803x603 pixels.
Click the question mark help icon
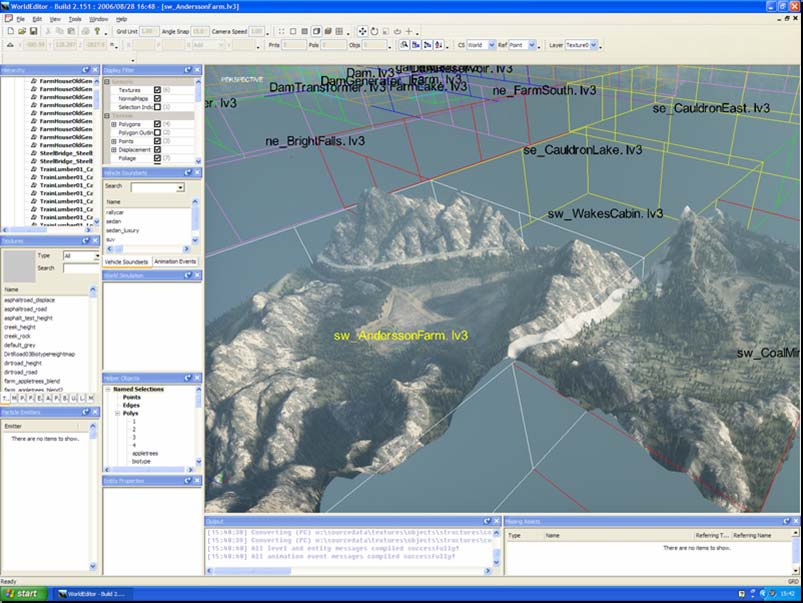point(97,31)
